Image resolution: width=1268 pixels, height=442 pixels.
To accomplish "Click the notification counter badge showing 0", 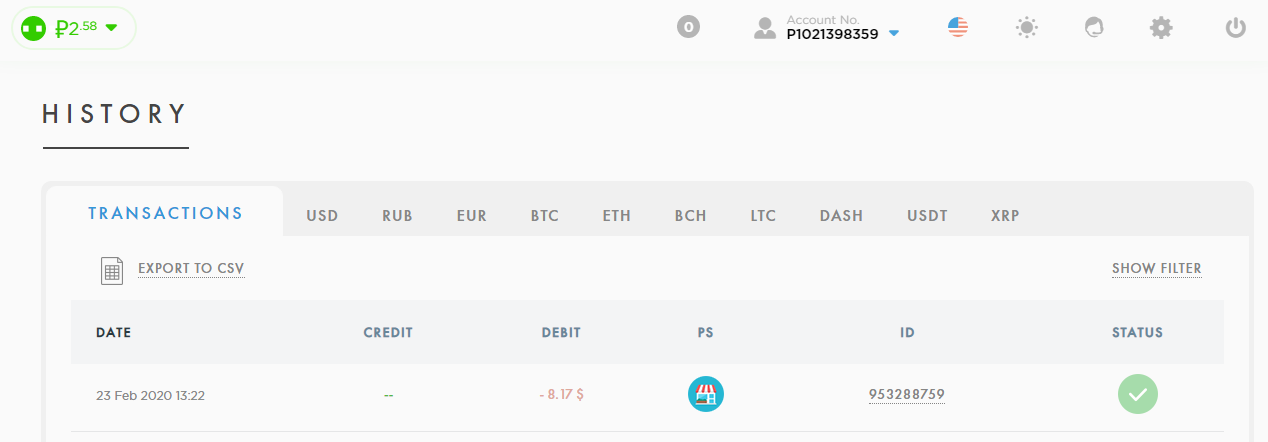I will (x=687, y=27).
